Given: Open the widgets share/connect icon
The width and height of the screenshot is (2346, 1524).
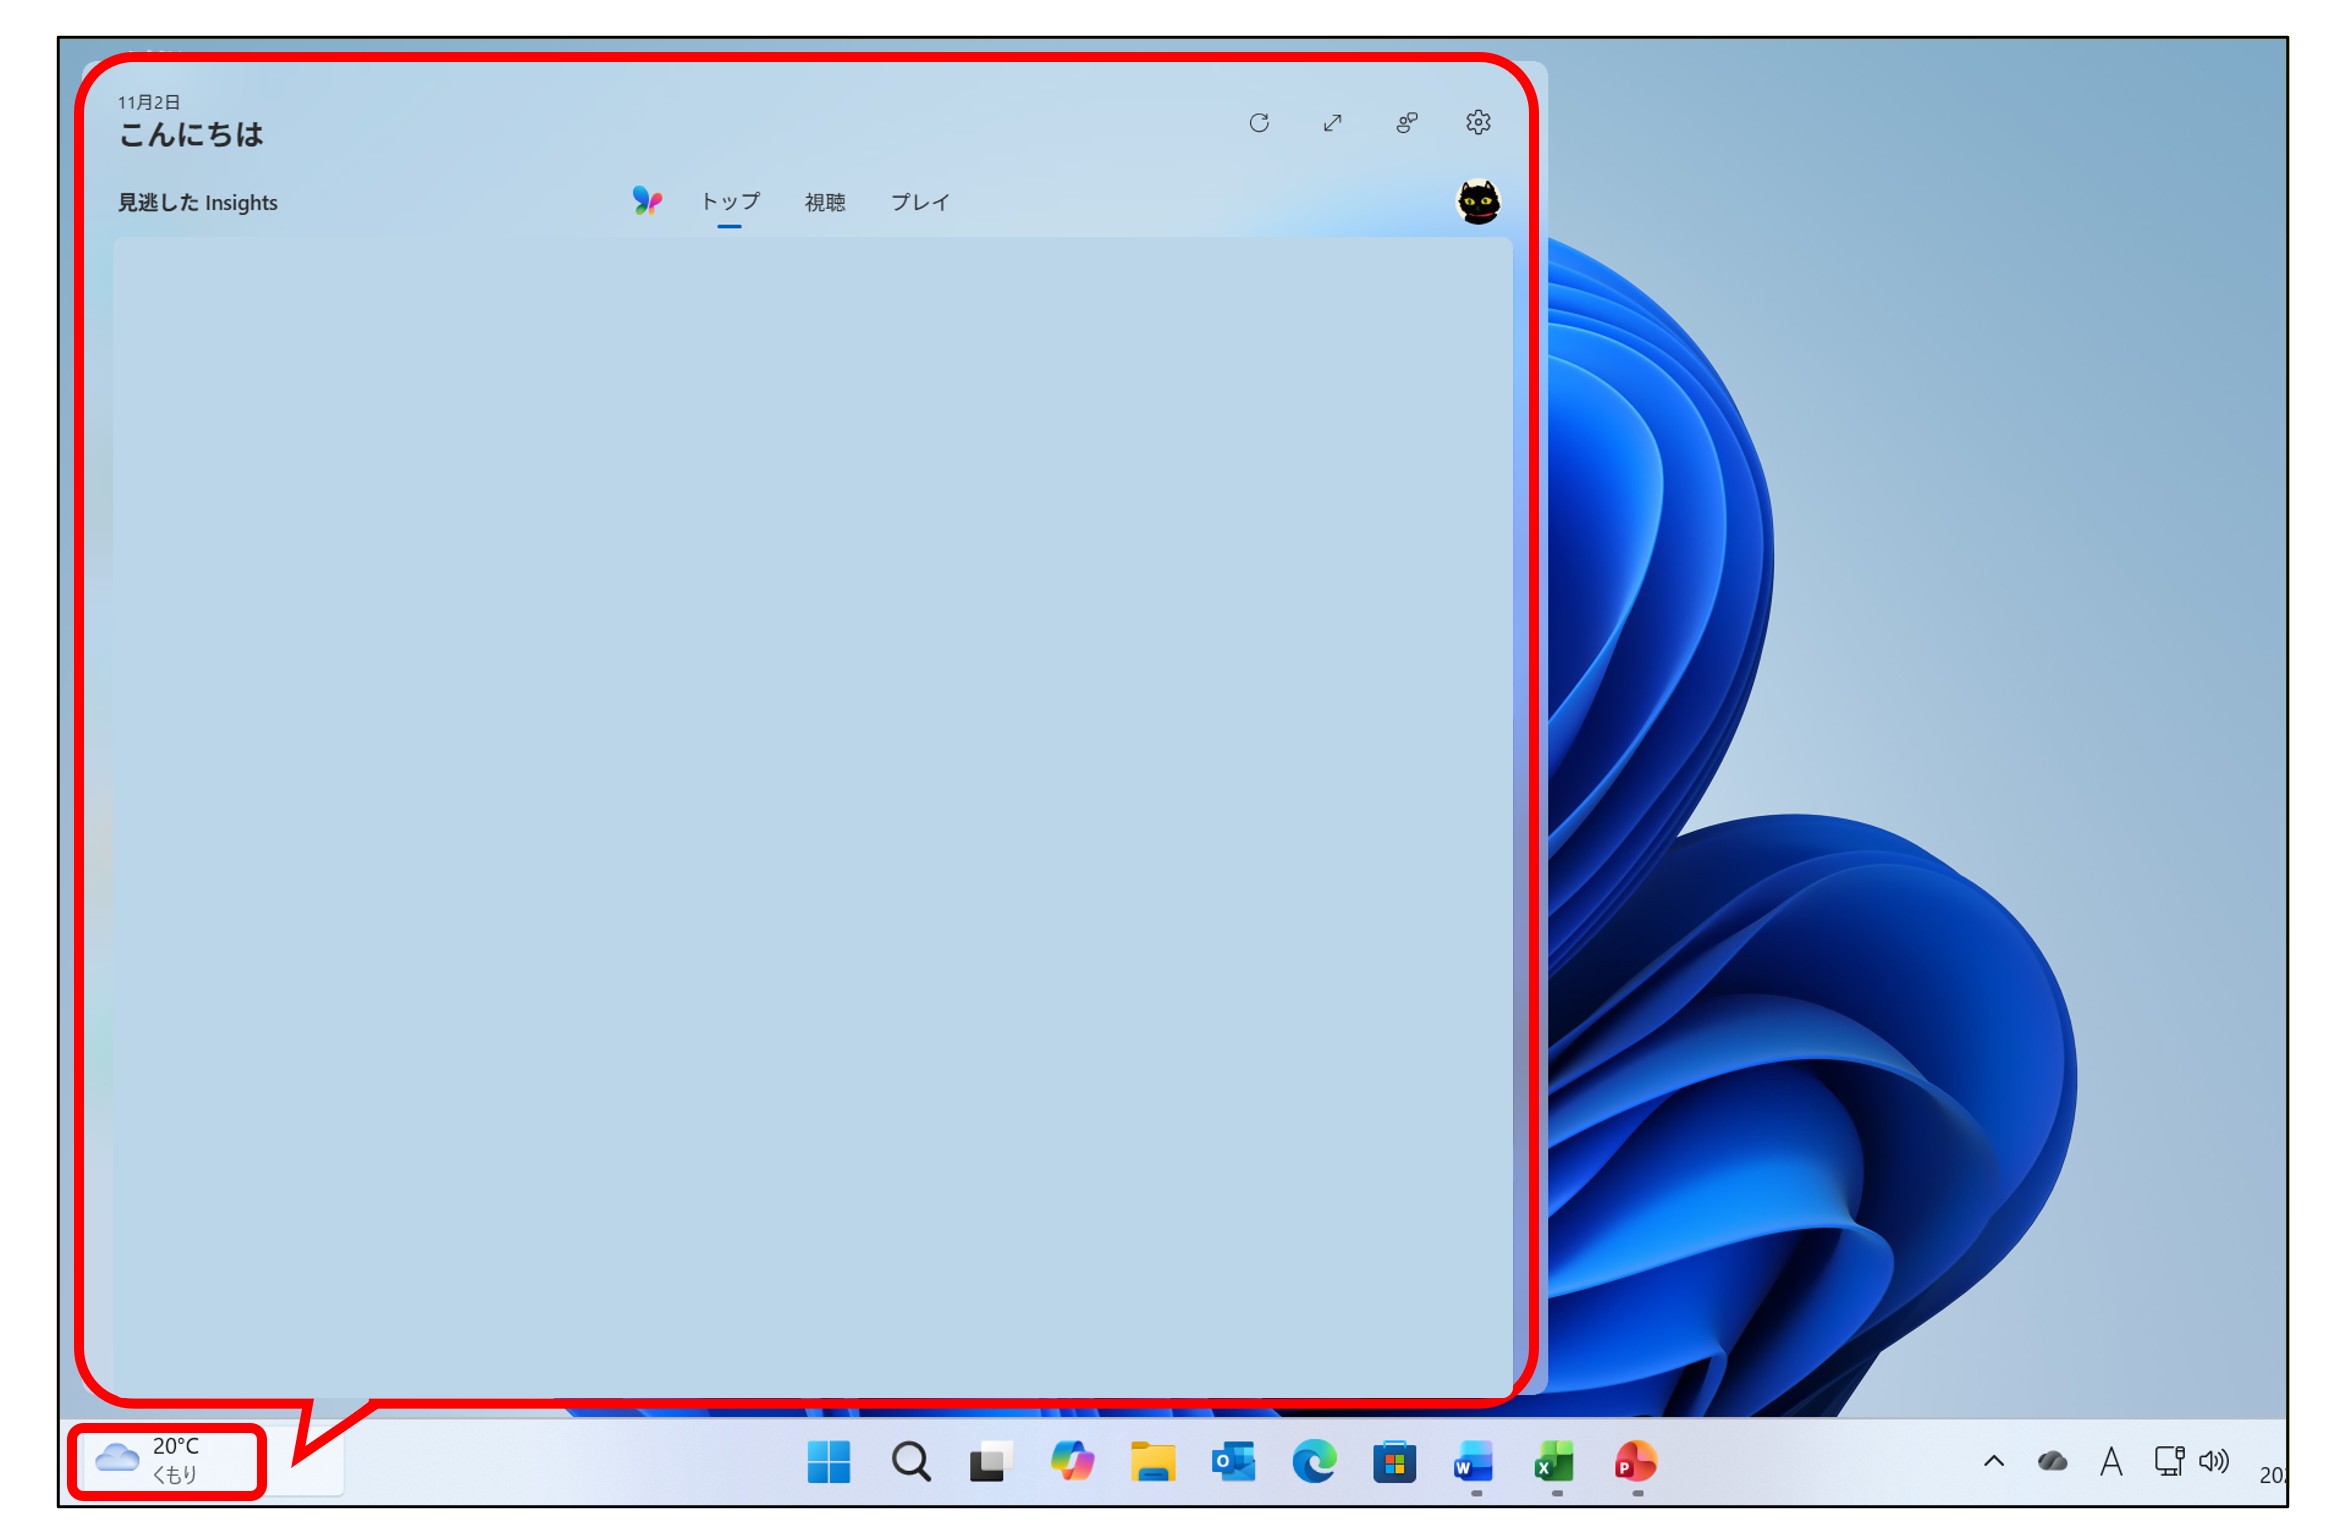Looking at the screenshot, I should pyautogui.click(x=1406, y=122).
